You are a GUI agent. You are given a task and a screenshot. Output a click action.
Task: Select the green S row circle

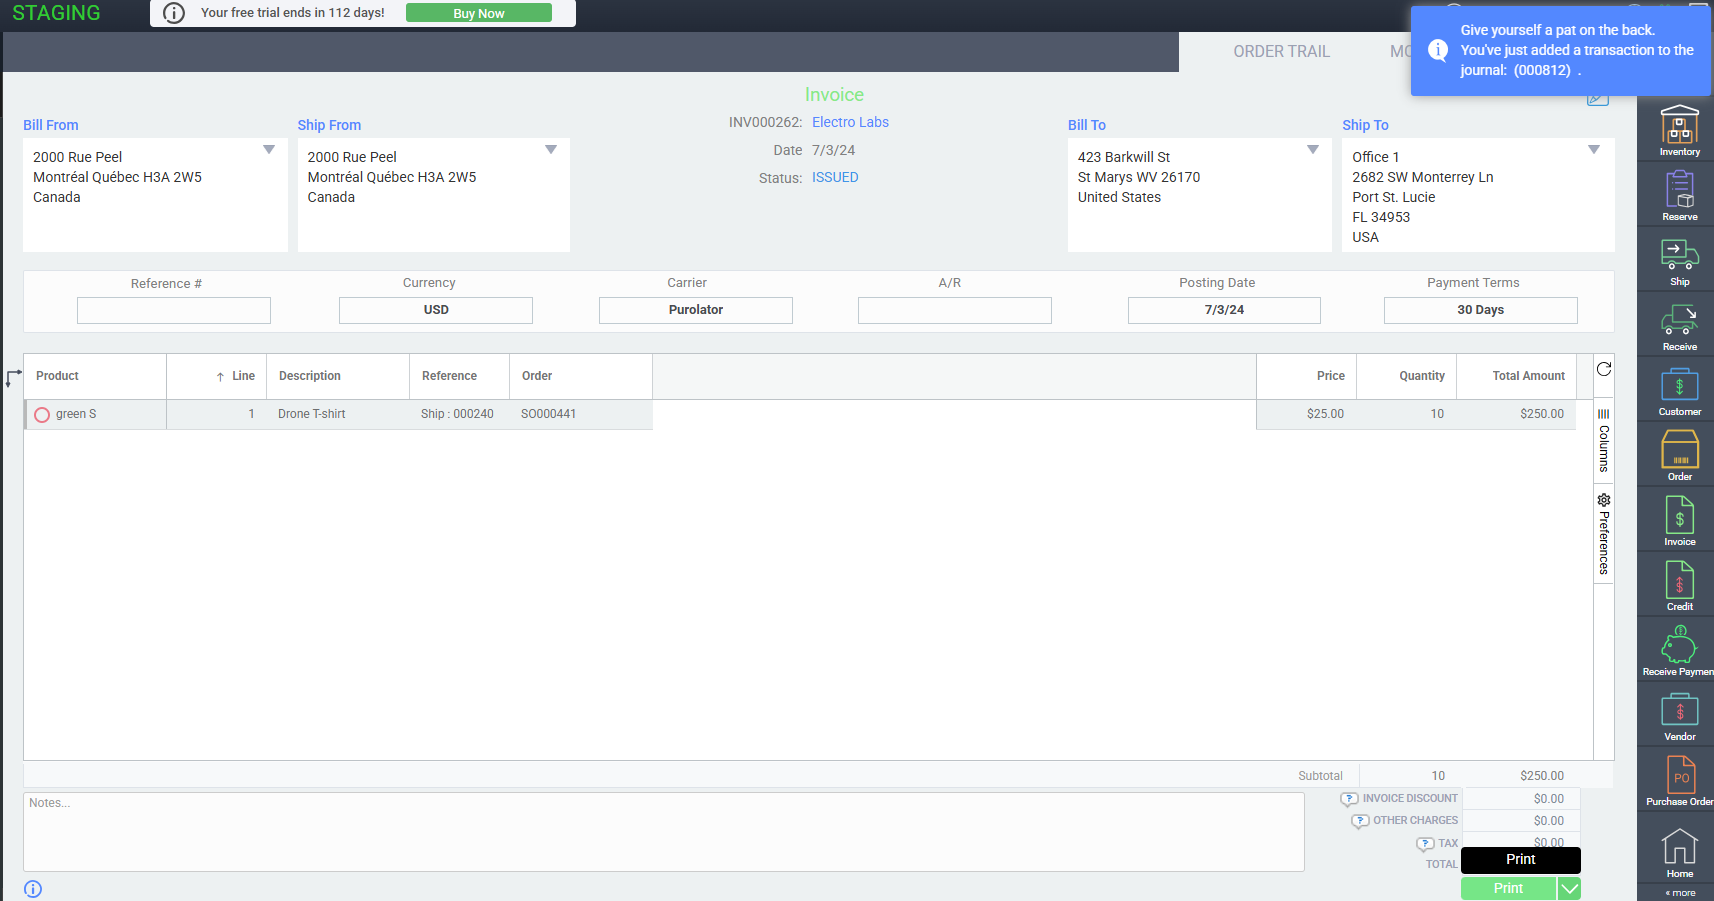[42, 415]
